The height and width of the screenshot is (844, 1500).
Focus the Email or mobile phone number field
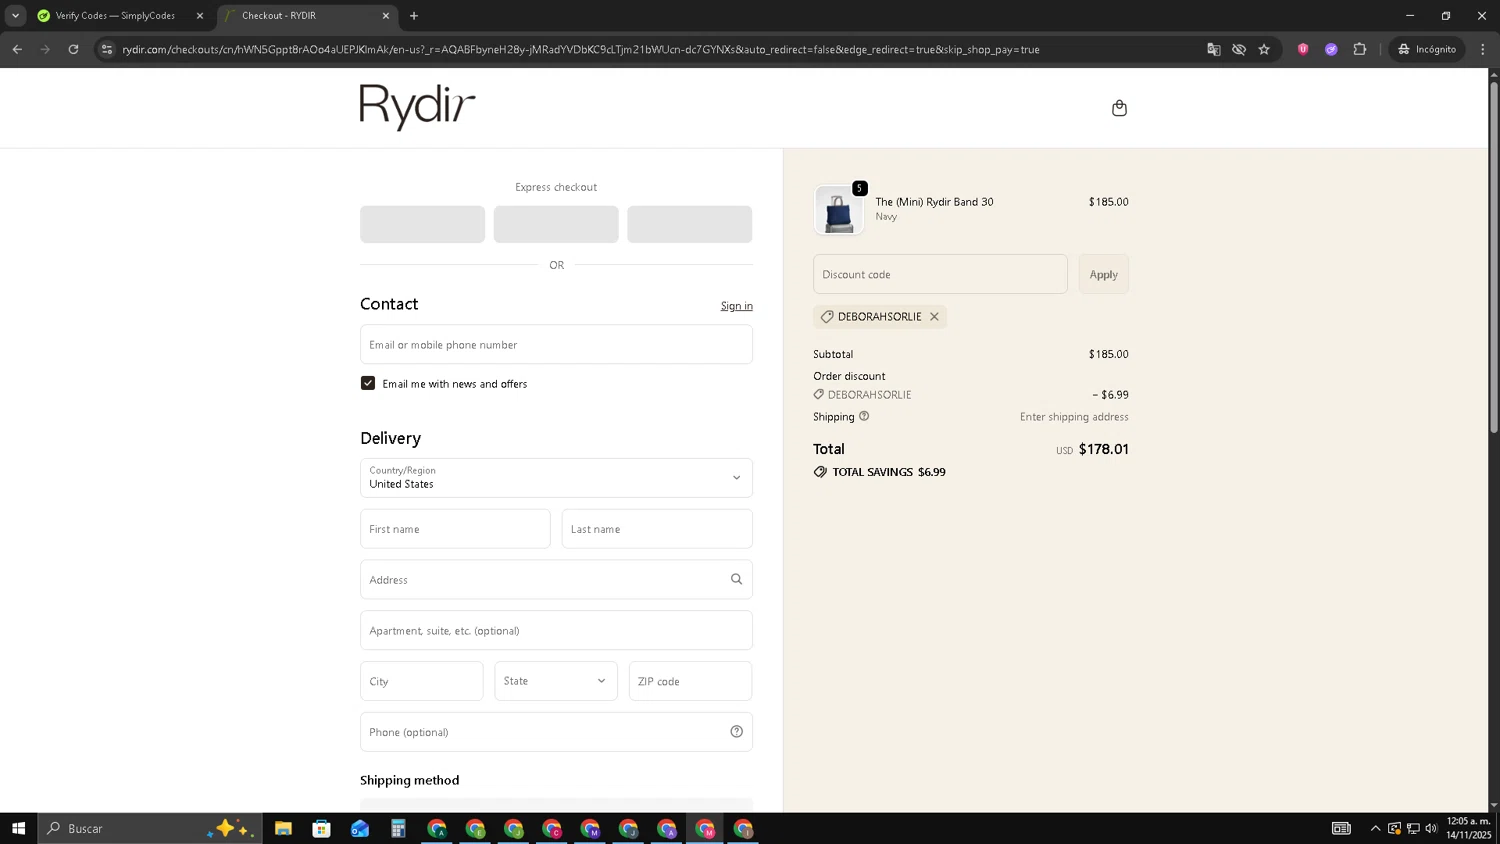coord(556,344)
